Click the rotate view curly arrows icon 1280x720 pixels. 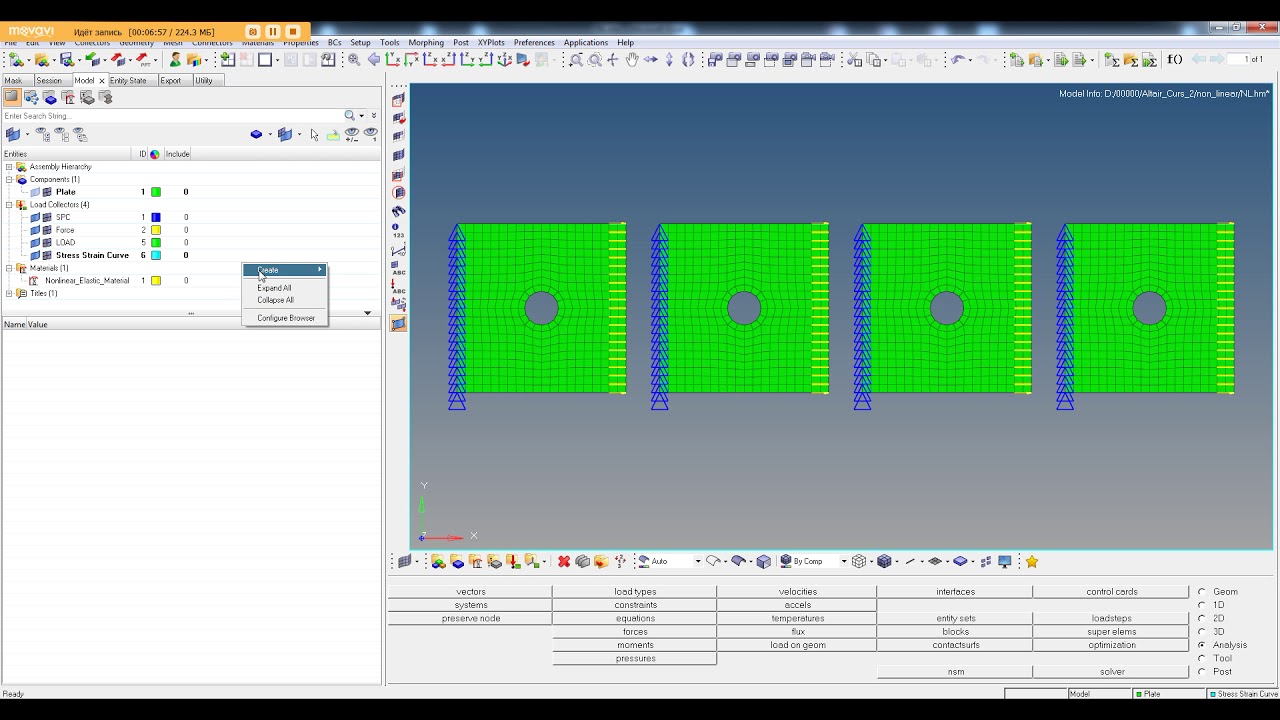(688, 60)
